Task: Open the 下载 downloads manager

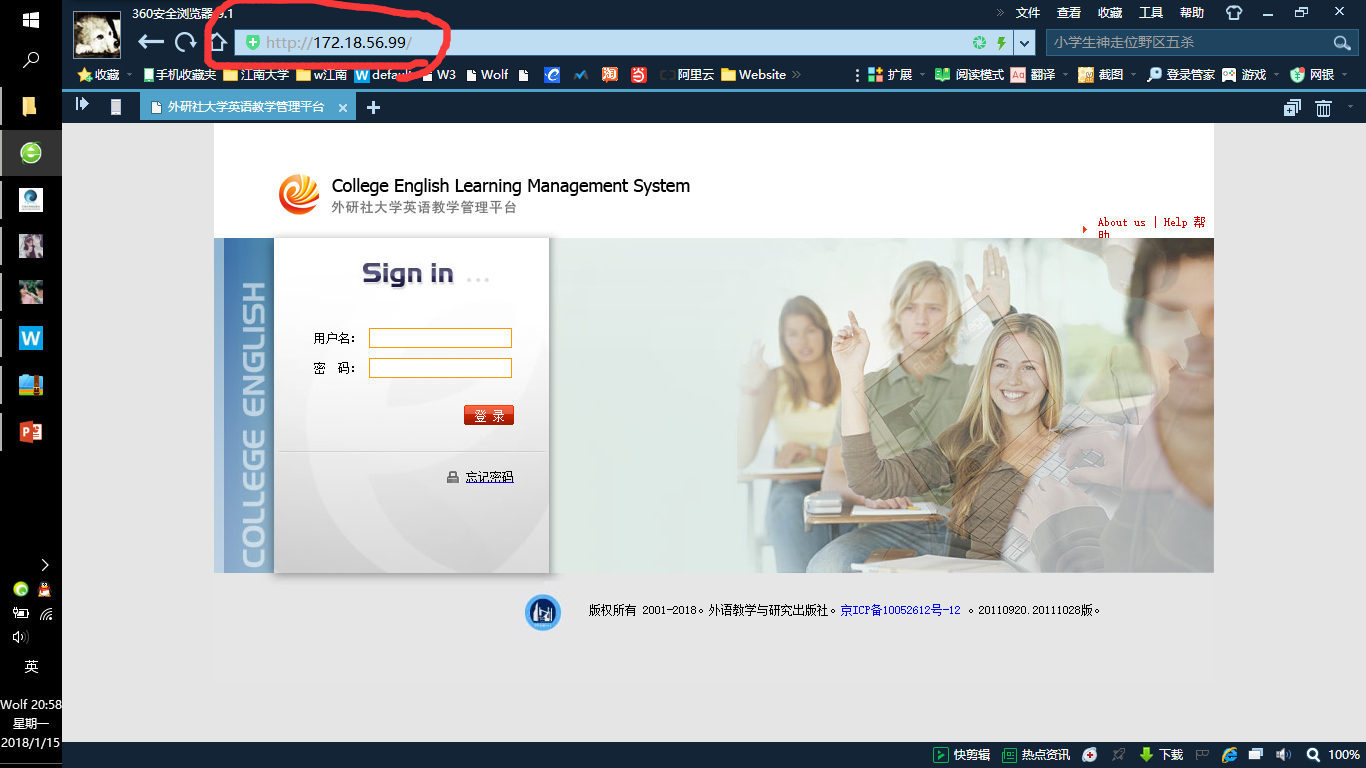Action: coord(1161,755)
